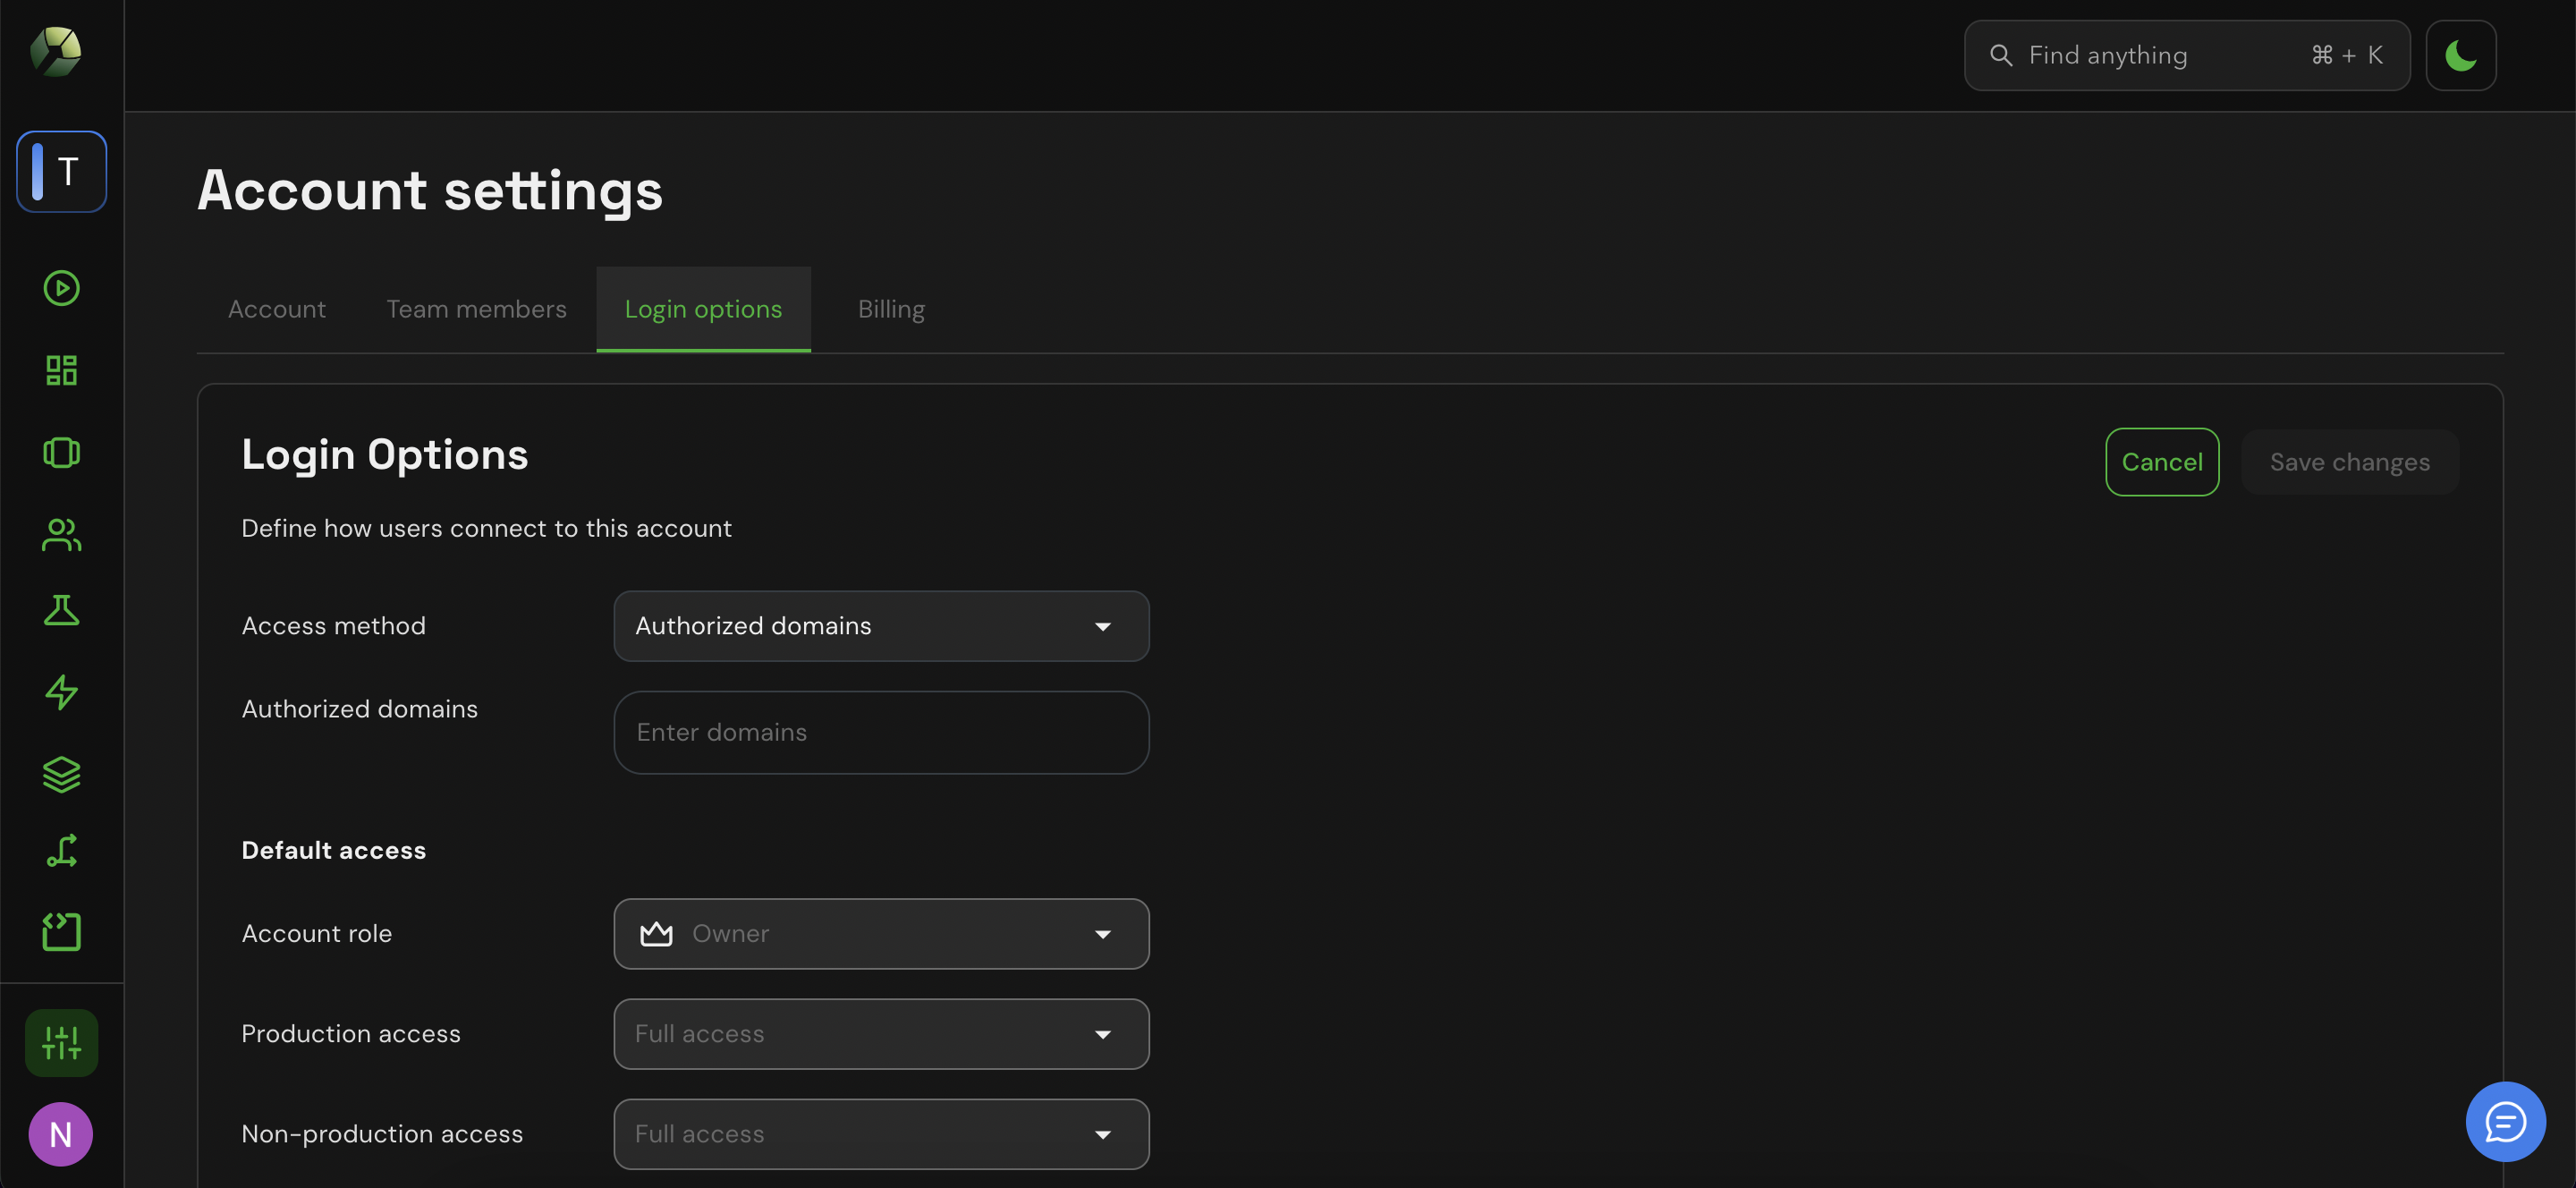Open the dashboard grid sidebar icon
Image resolution: width=2576 pixels, height=1188 pixels.
click(x=61, y=370)
